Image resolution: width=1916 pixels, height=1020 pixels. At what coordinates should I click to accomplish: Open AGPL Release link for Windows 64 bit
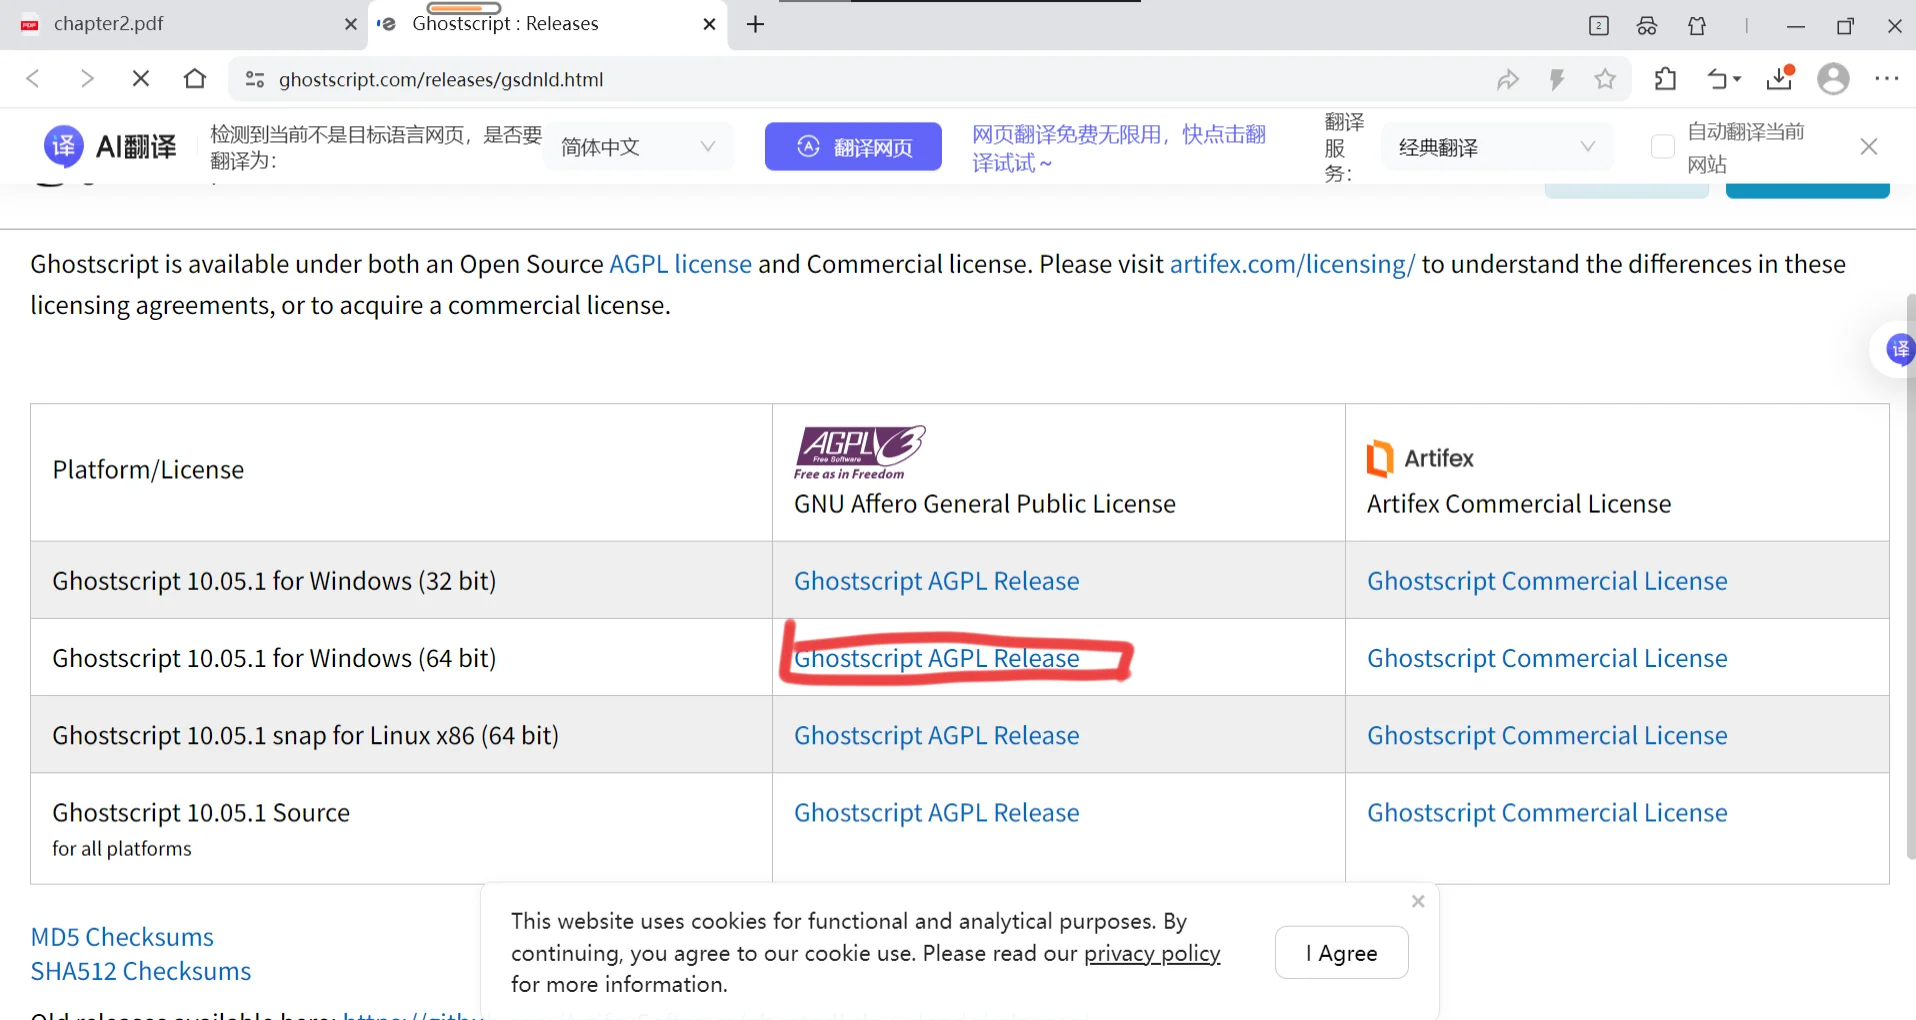click(x=936, y=658)
